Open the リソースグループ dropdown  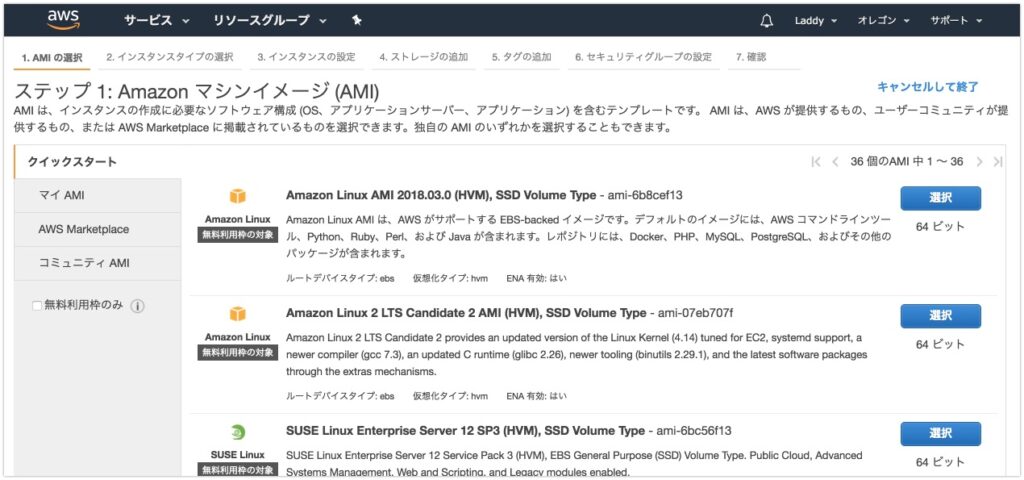click(x=270, y=20)
